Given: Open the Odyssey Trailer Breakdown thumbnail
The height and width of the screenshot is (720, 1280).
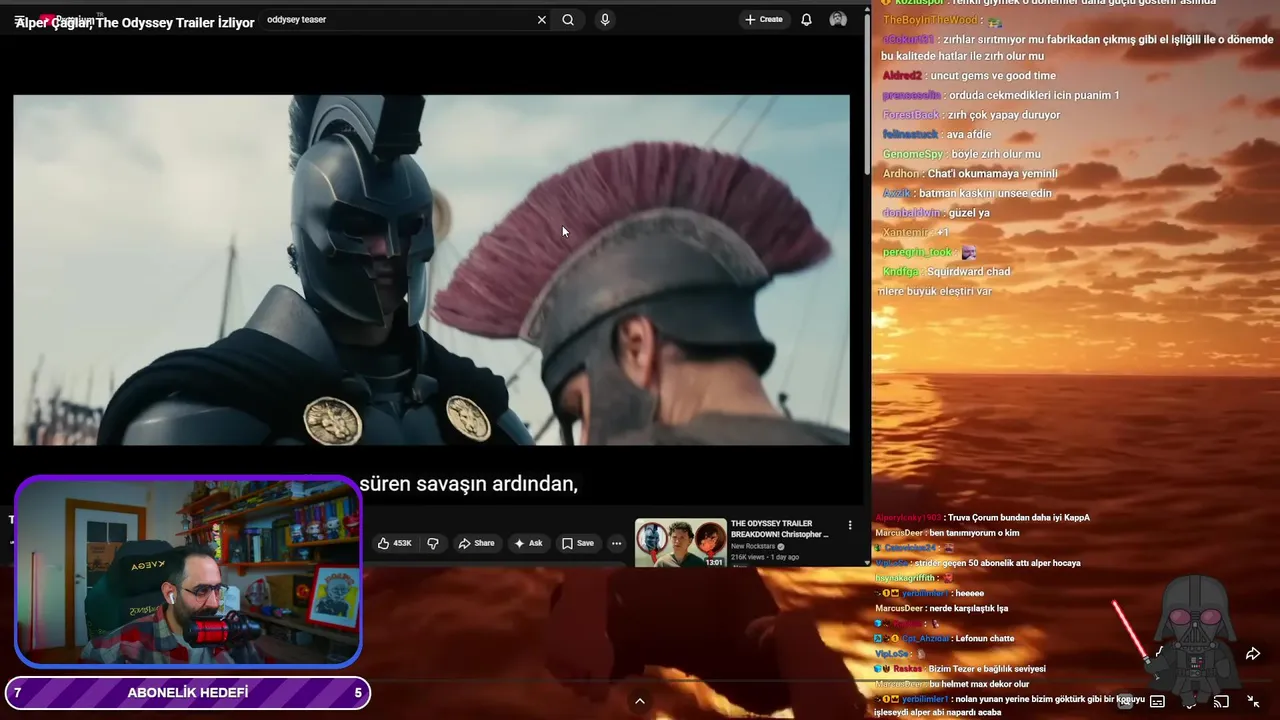Looking at the screenshot, I should (x=680, y=543).
